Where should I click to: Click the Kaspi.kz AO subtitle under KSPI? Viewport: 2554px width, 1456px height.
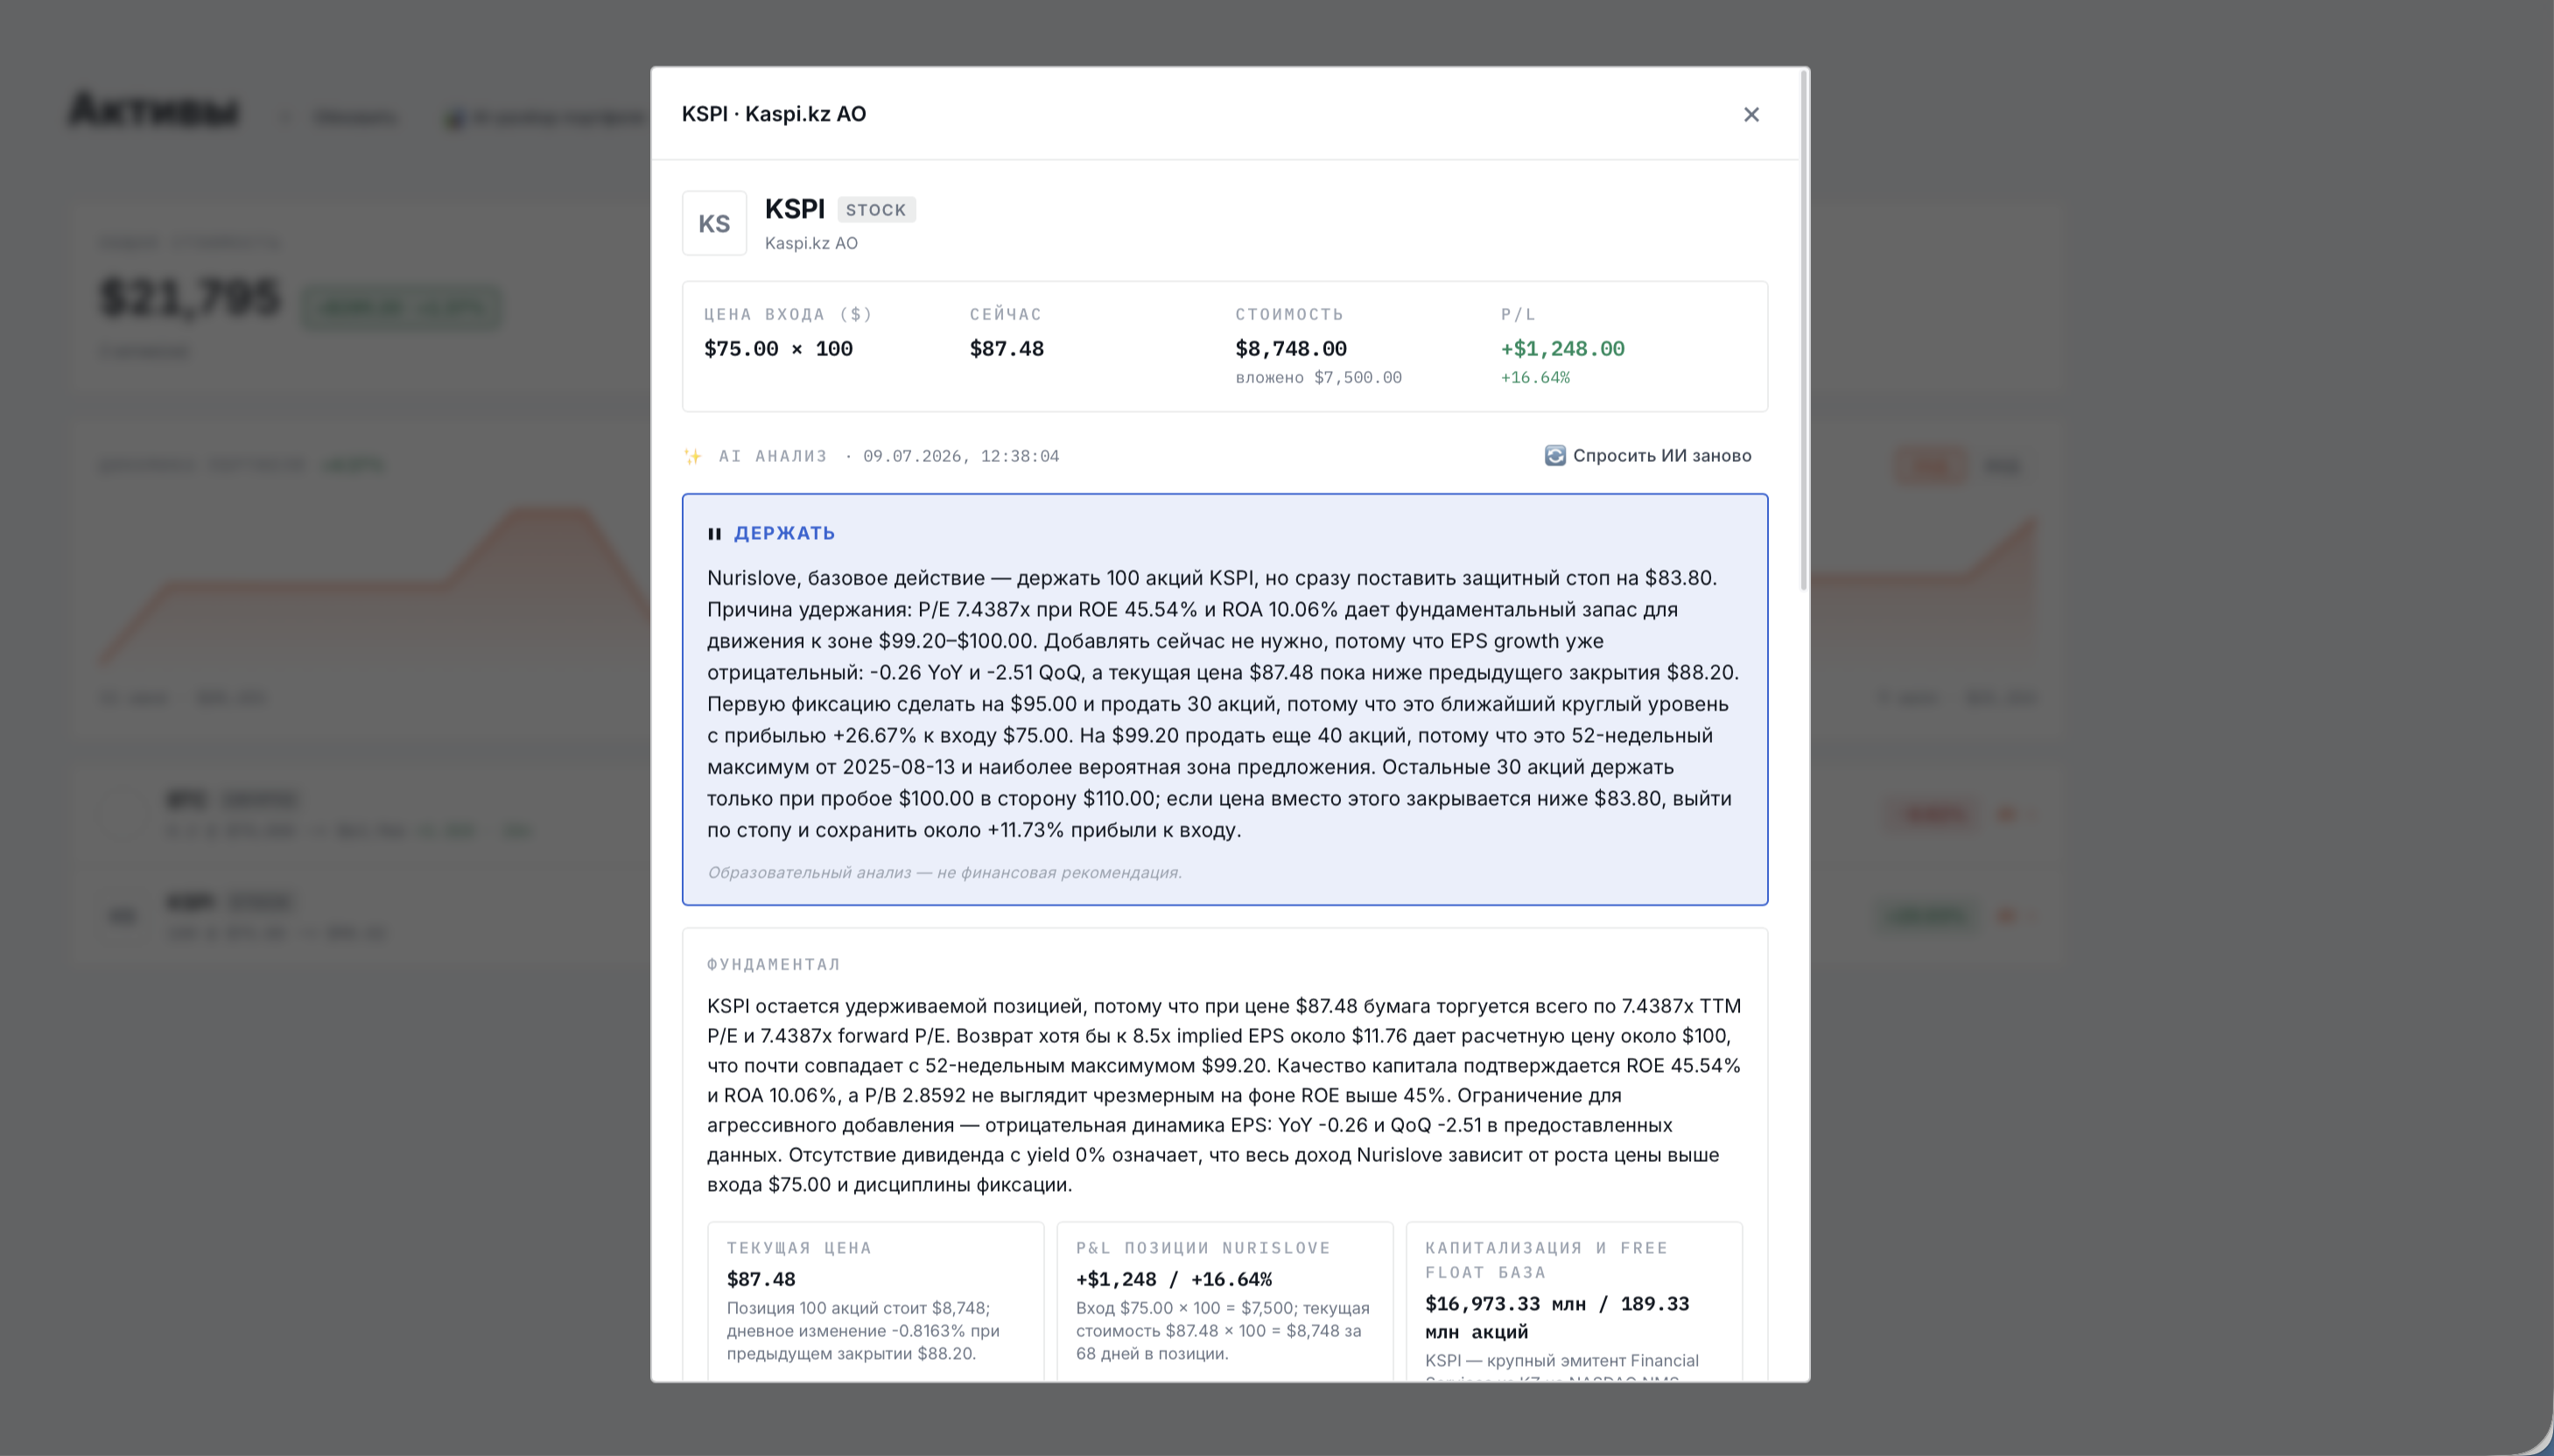pyautogui.click(x=811, y=243)
